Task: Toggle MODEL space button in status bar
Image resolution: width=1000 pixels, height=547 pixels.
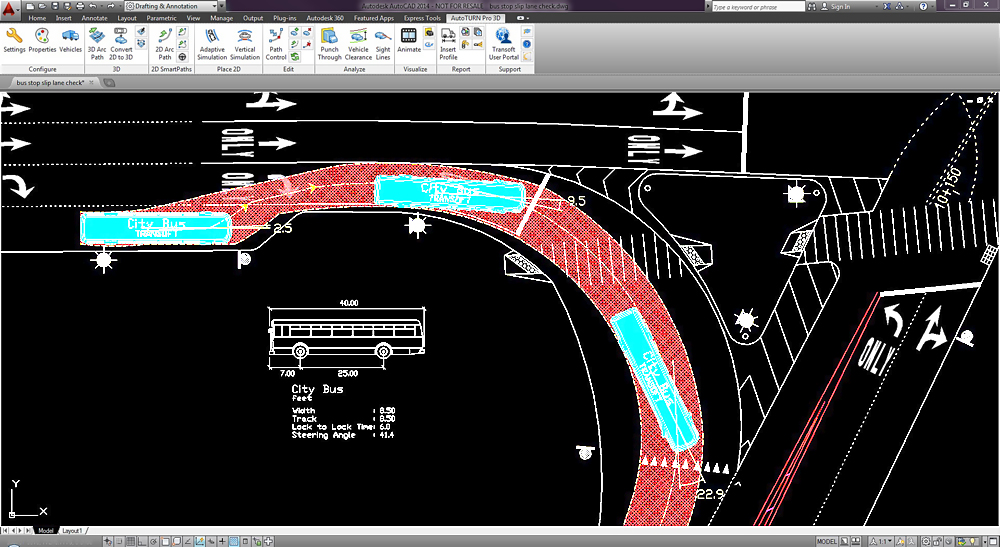Action: click(x=827, y=541)
